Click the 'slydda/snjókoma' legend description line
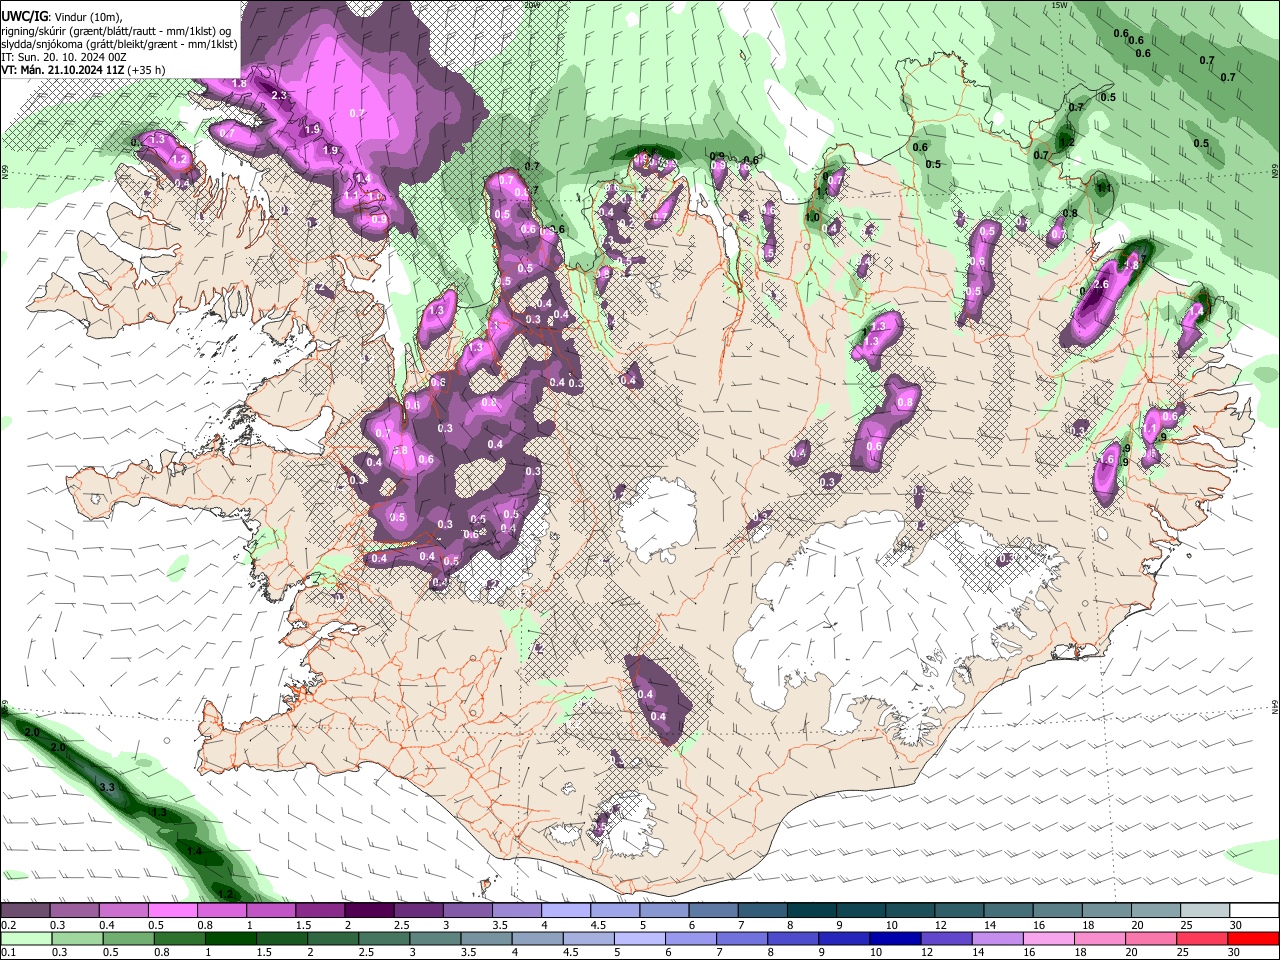The height and width of the screenshot is (960, 1280). pos(119,44)
